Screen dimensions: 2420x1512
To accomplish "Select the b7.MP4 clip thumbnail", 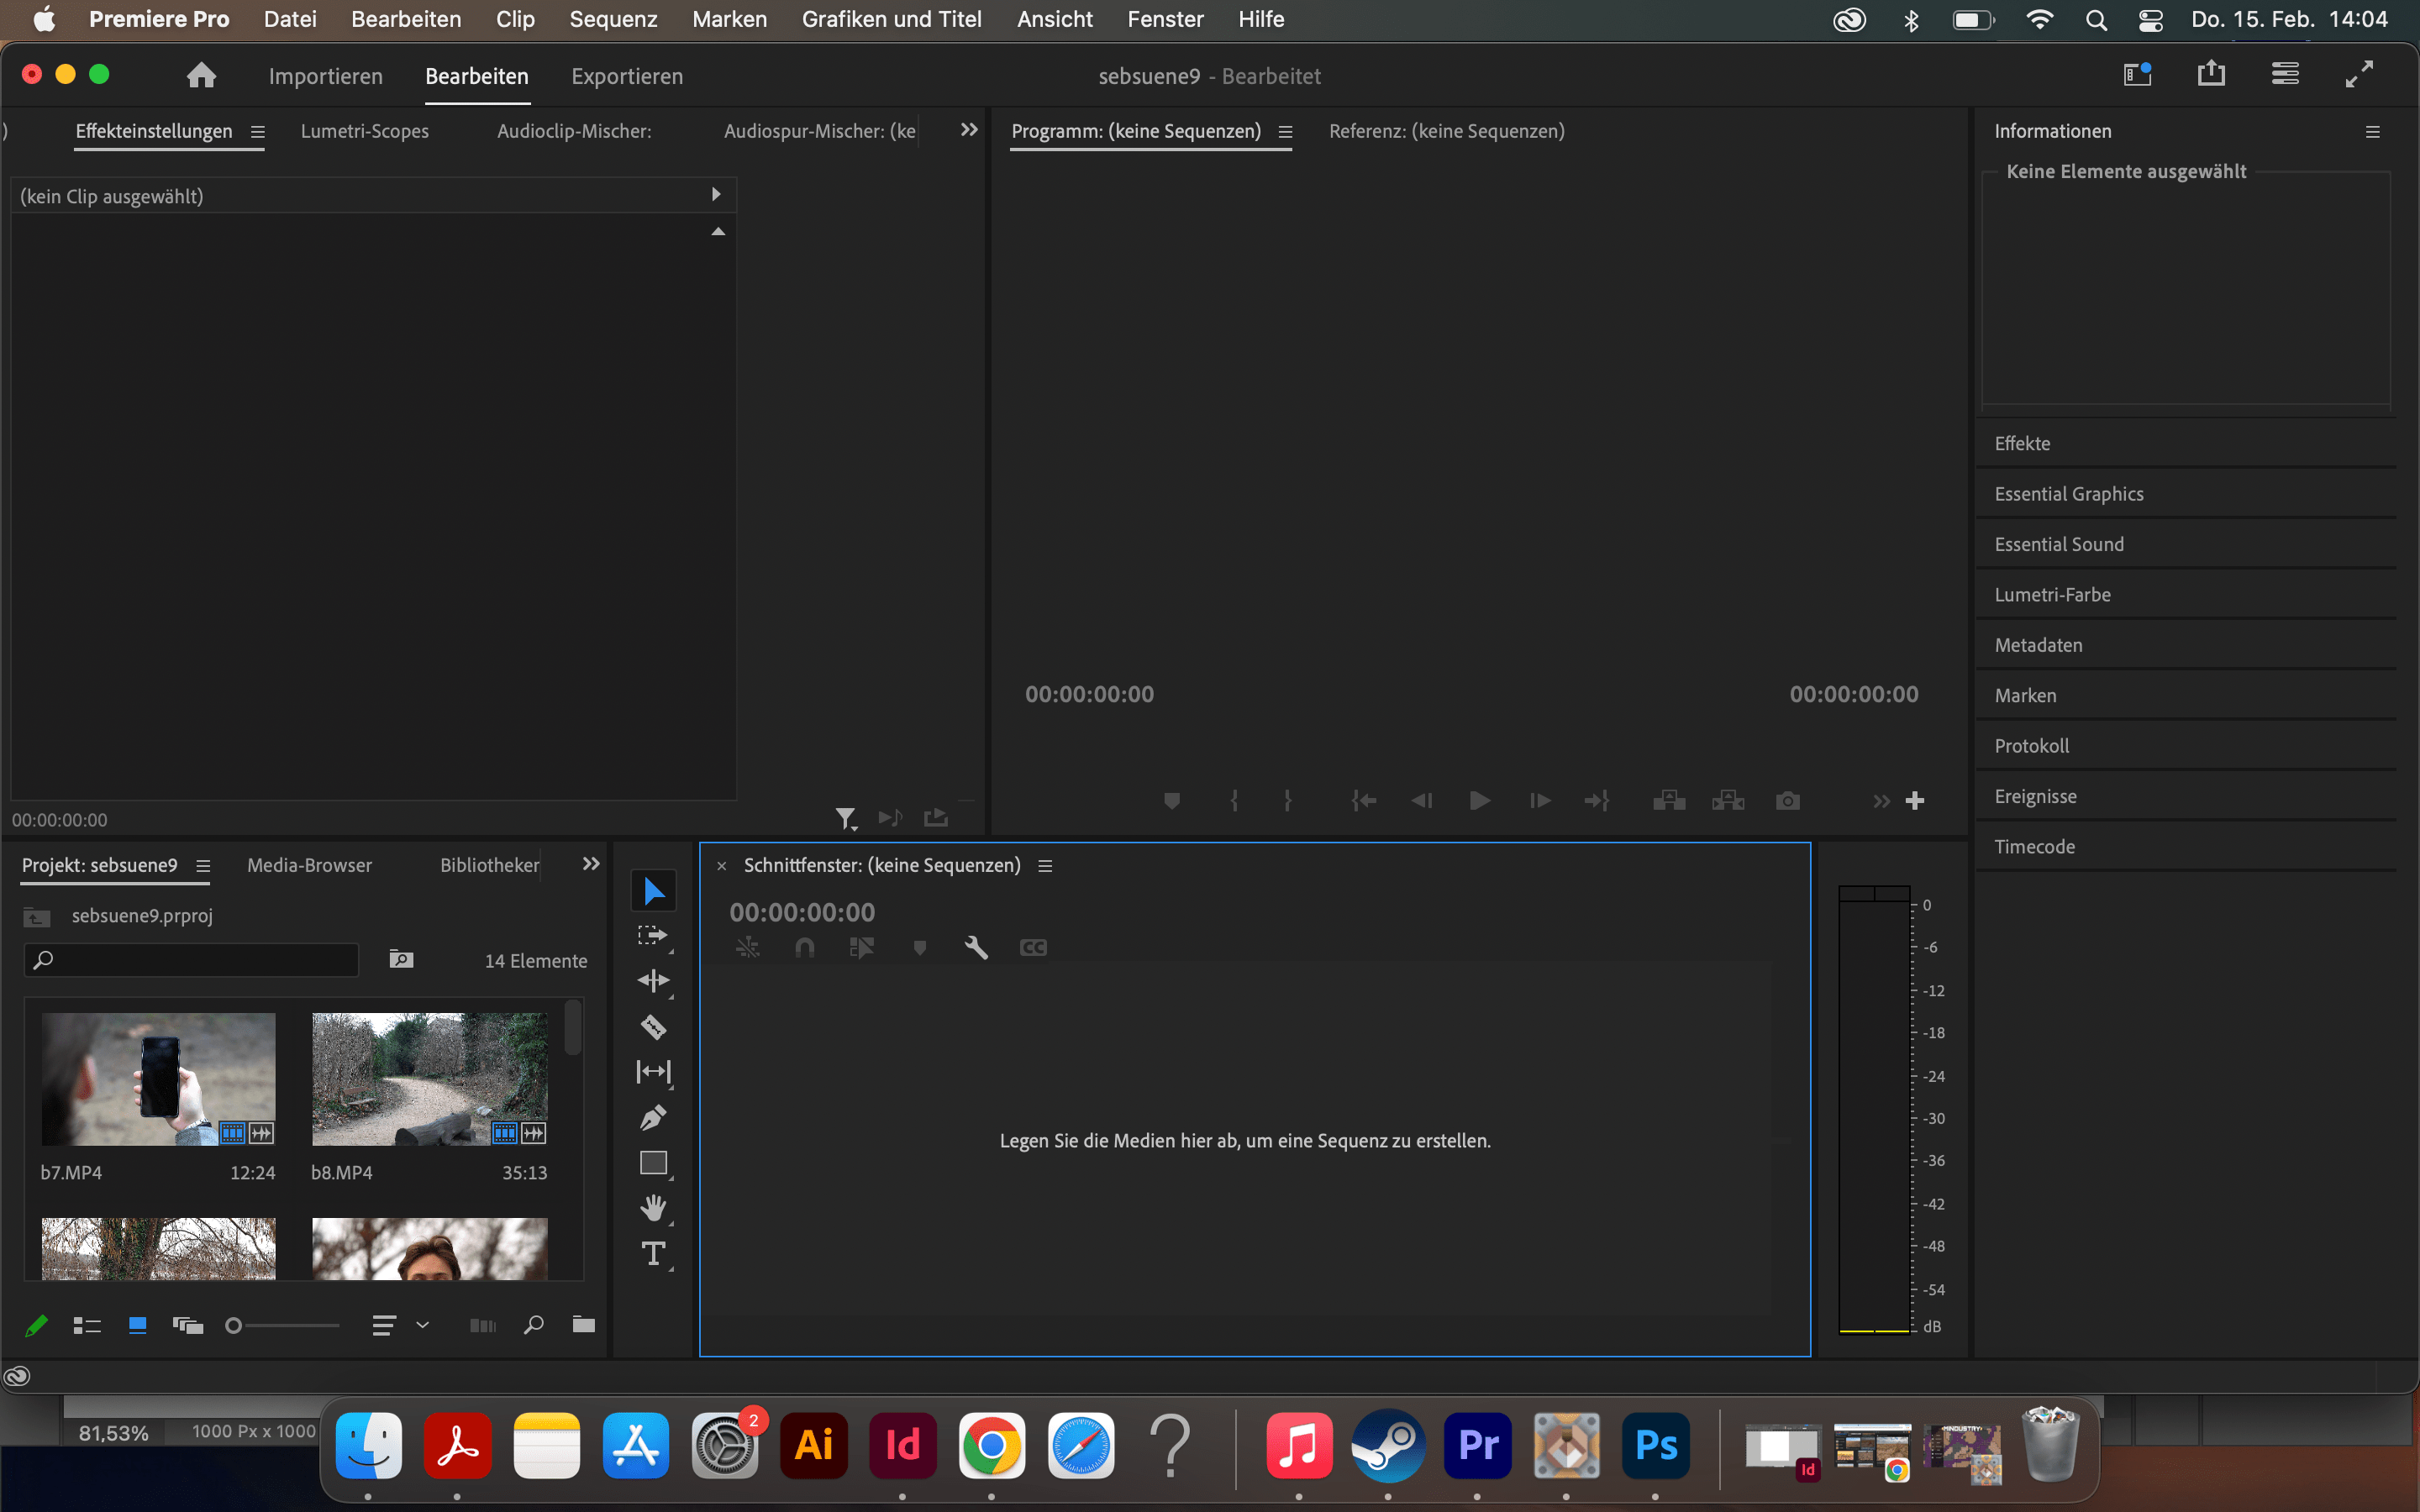I will pyautogui.click(x=157, y=1079).
